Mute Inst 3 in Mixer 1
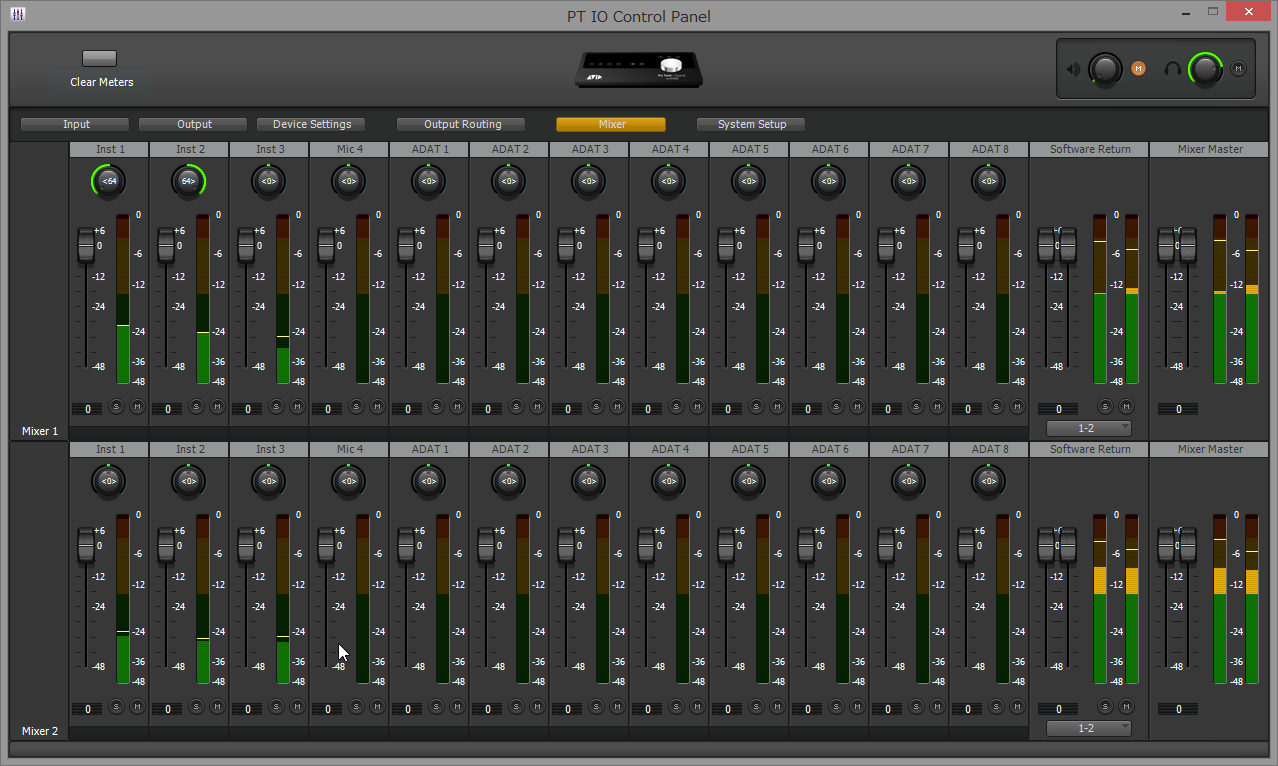This screenshot has height=766, width=1278. (297, 406)
